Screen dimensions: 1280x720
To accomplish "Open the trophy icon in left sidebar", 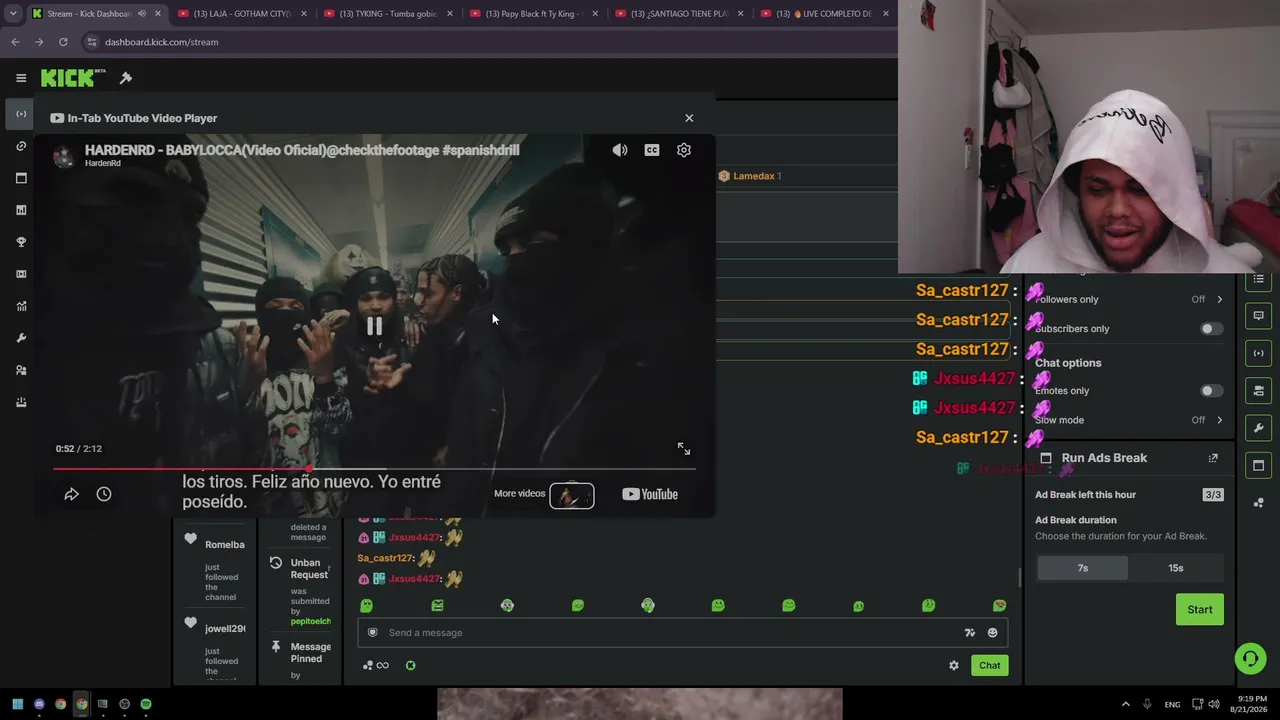I will tap(21, 242).
